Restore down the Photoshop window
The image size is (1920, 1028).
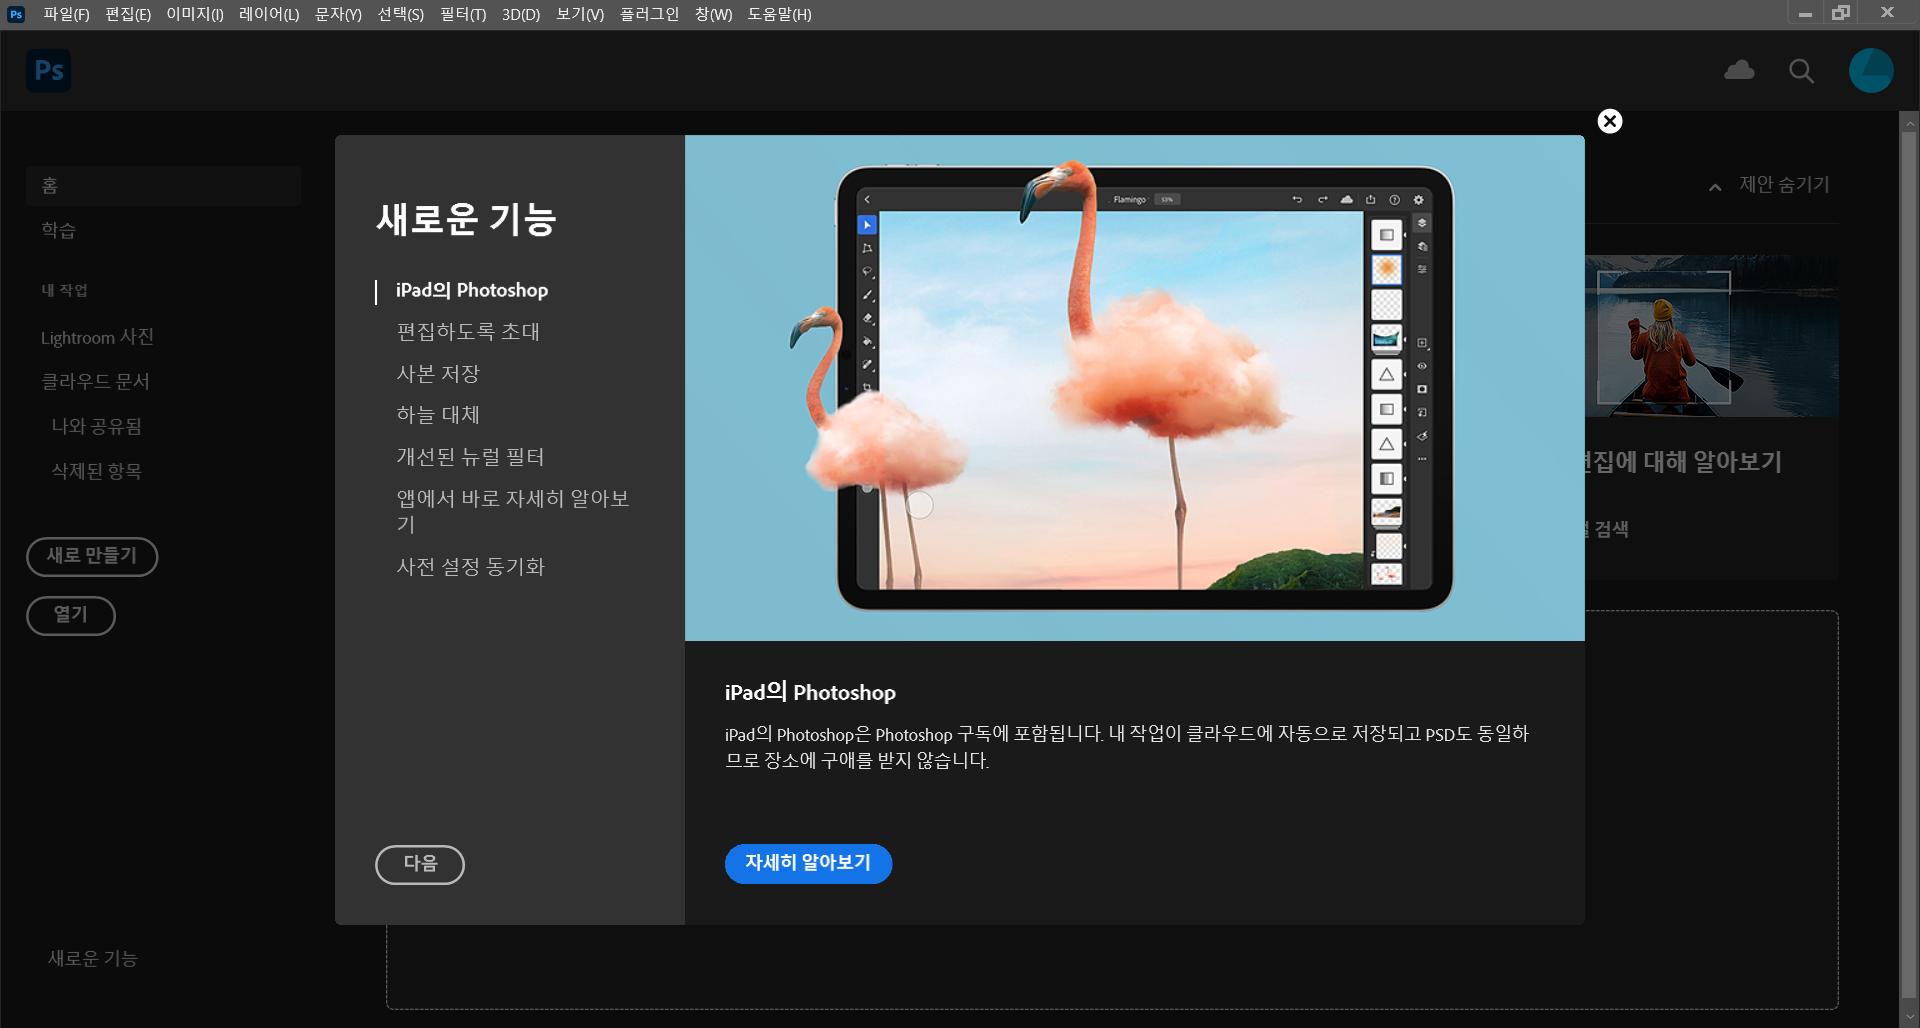click(1841, 13)
